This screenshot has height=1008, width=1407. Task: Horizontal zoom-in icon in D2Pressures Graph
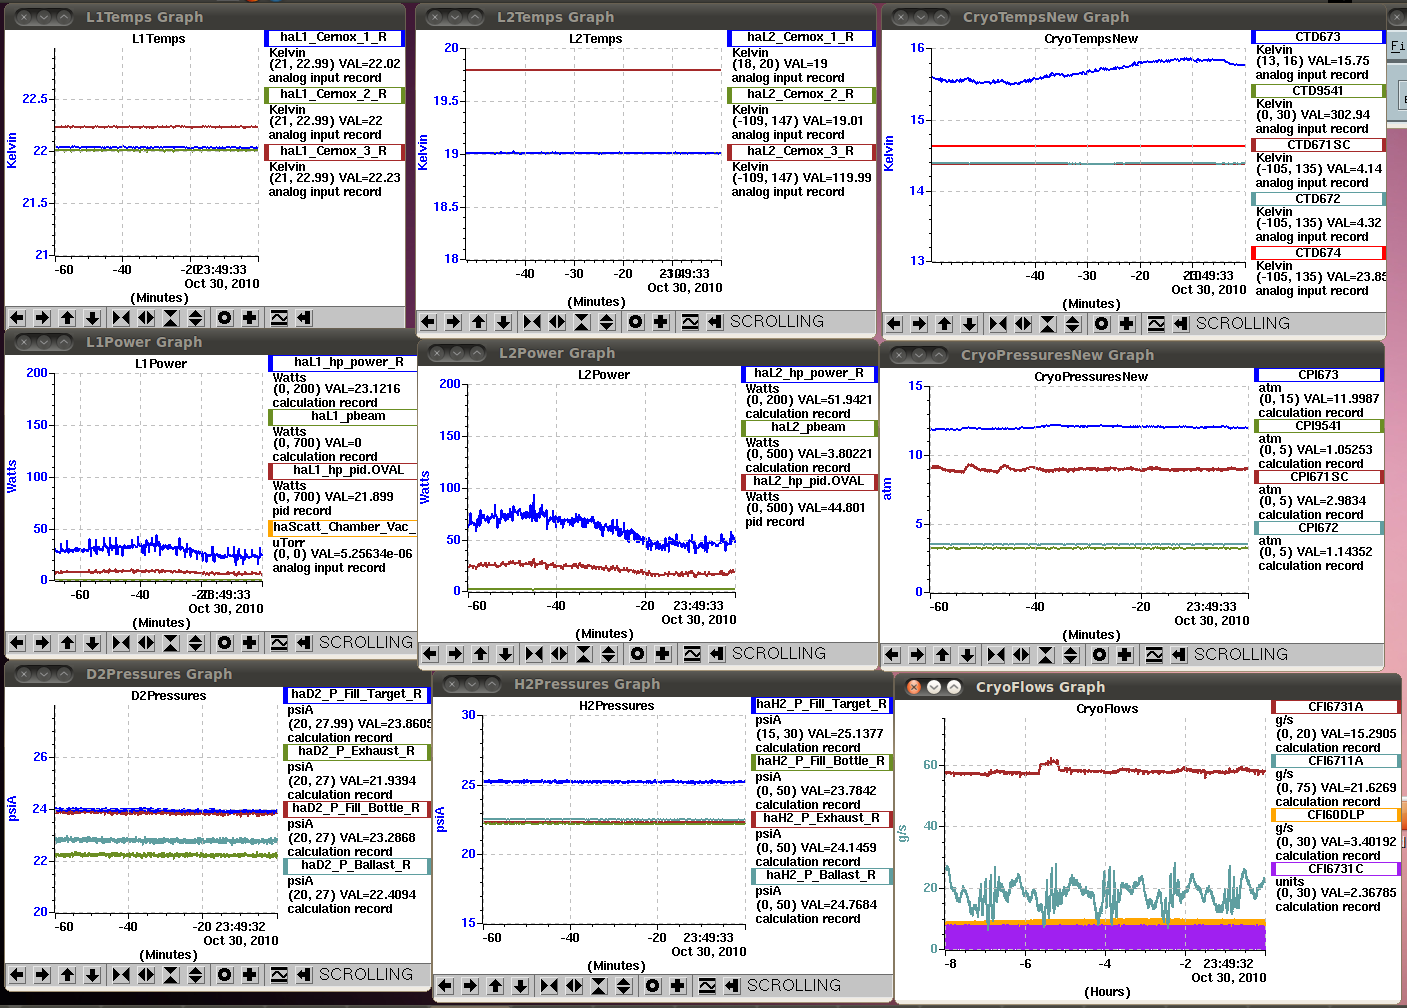pyautogui.click(x=121, y=975)
